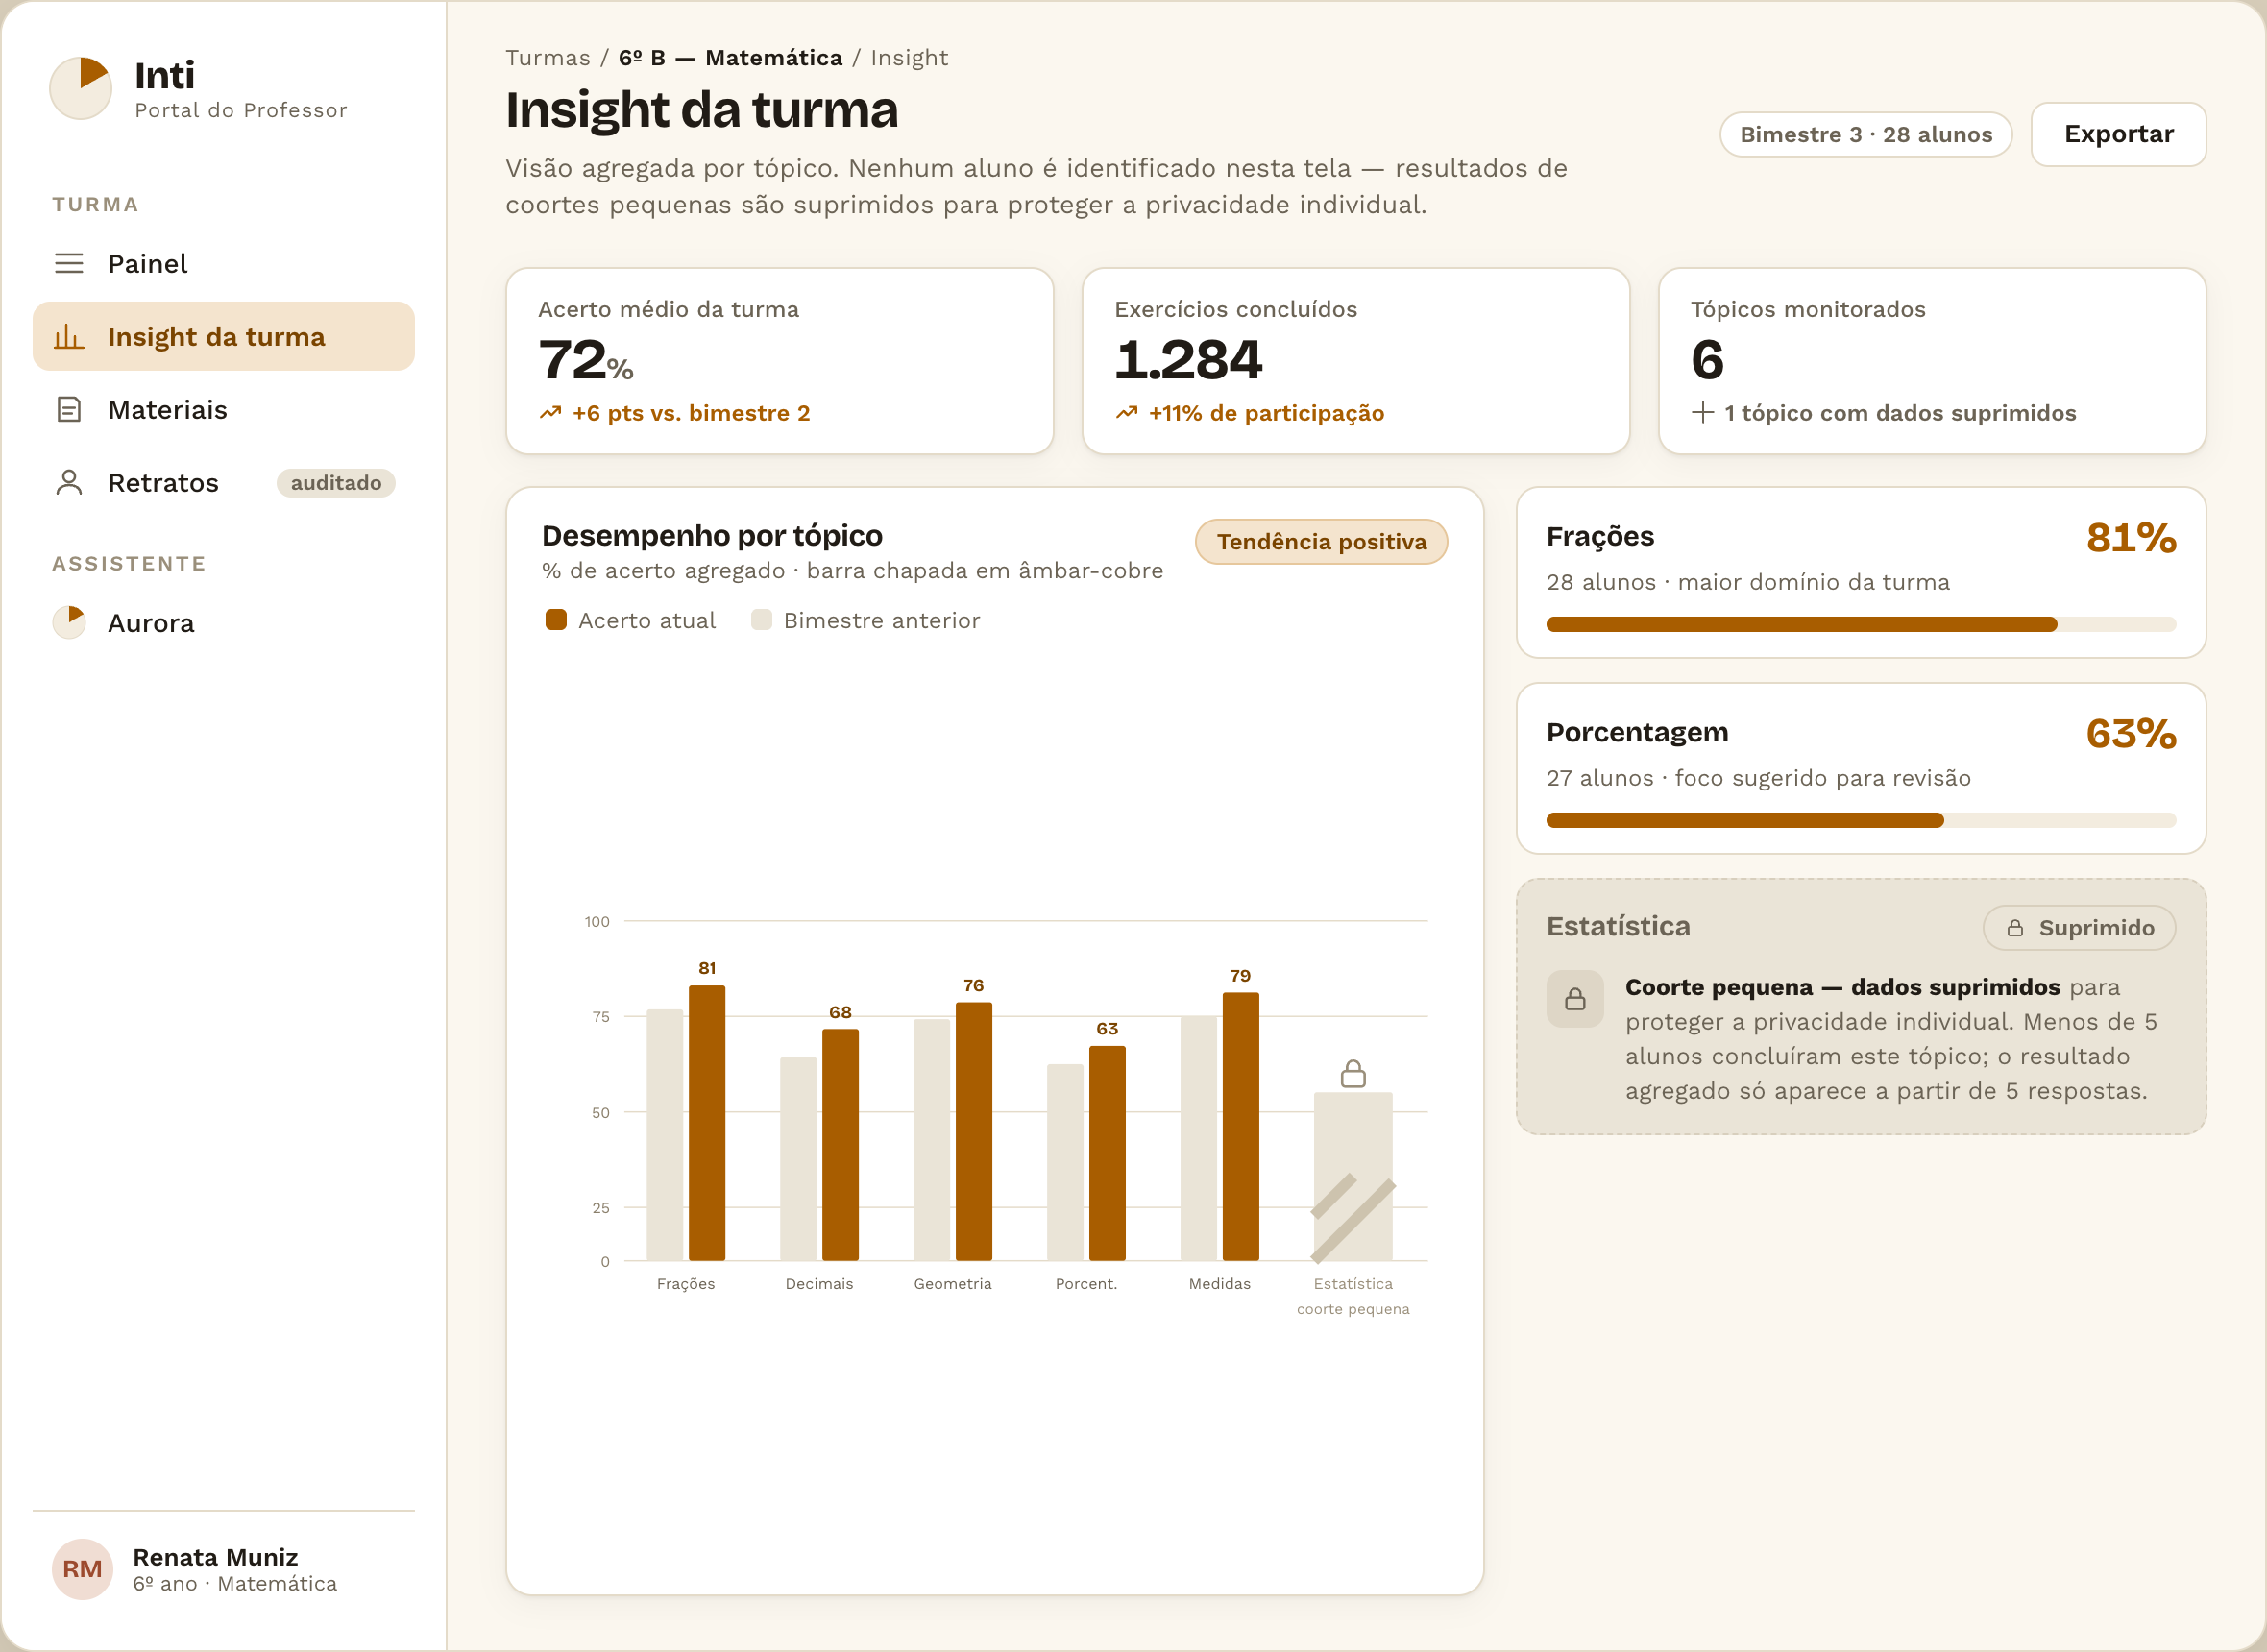
Task: Click the lock icon in the Suprimido badge
Action: tap(2016, 928)
